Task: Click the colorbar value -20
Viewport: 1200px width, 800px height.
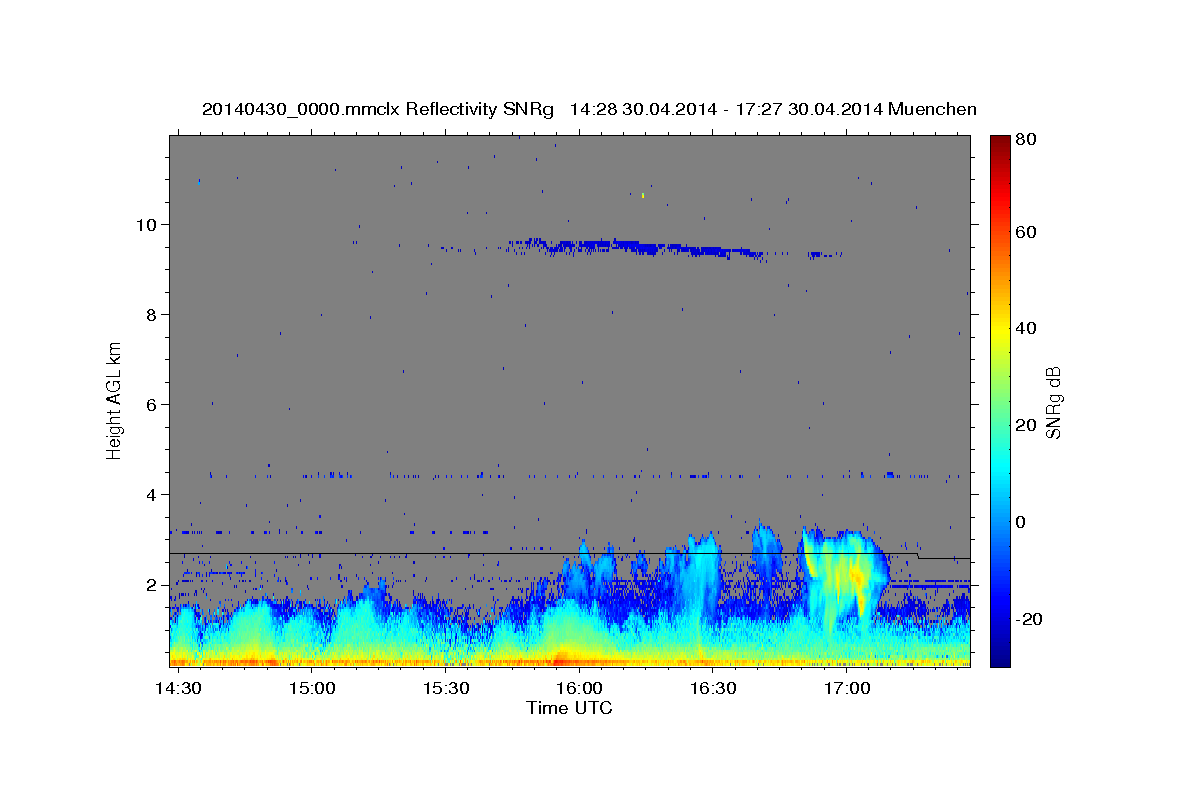Action: point(1028,620)
